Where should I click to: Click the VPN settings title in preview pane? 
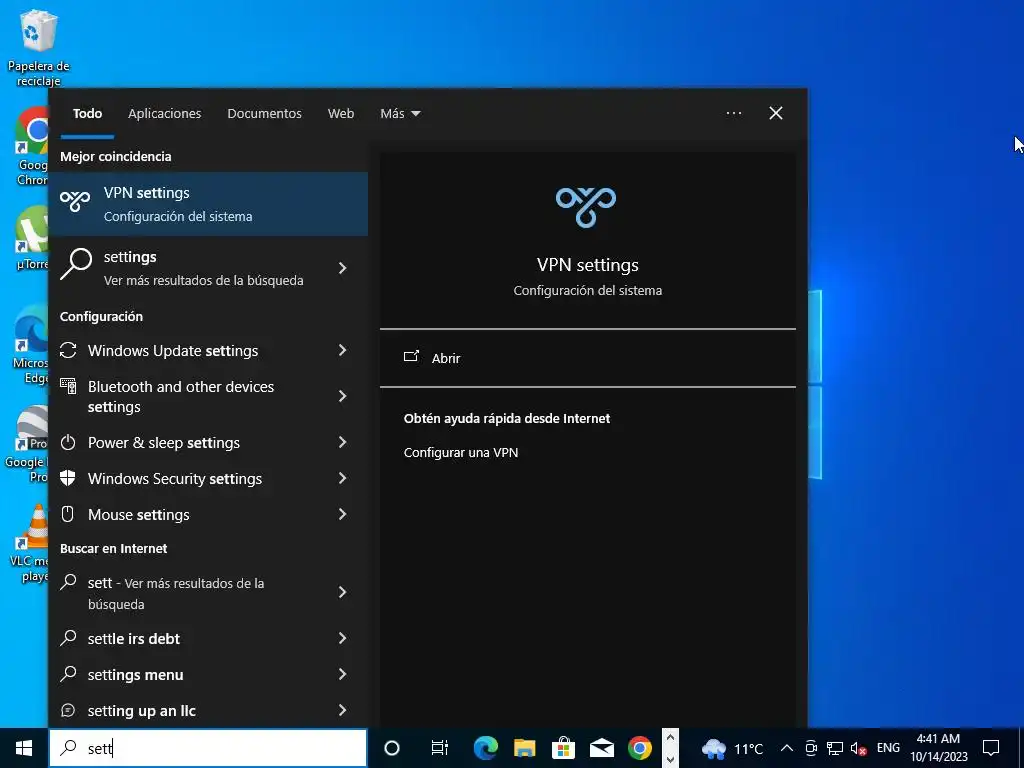588,265
